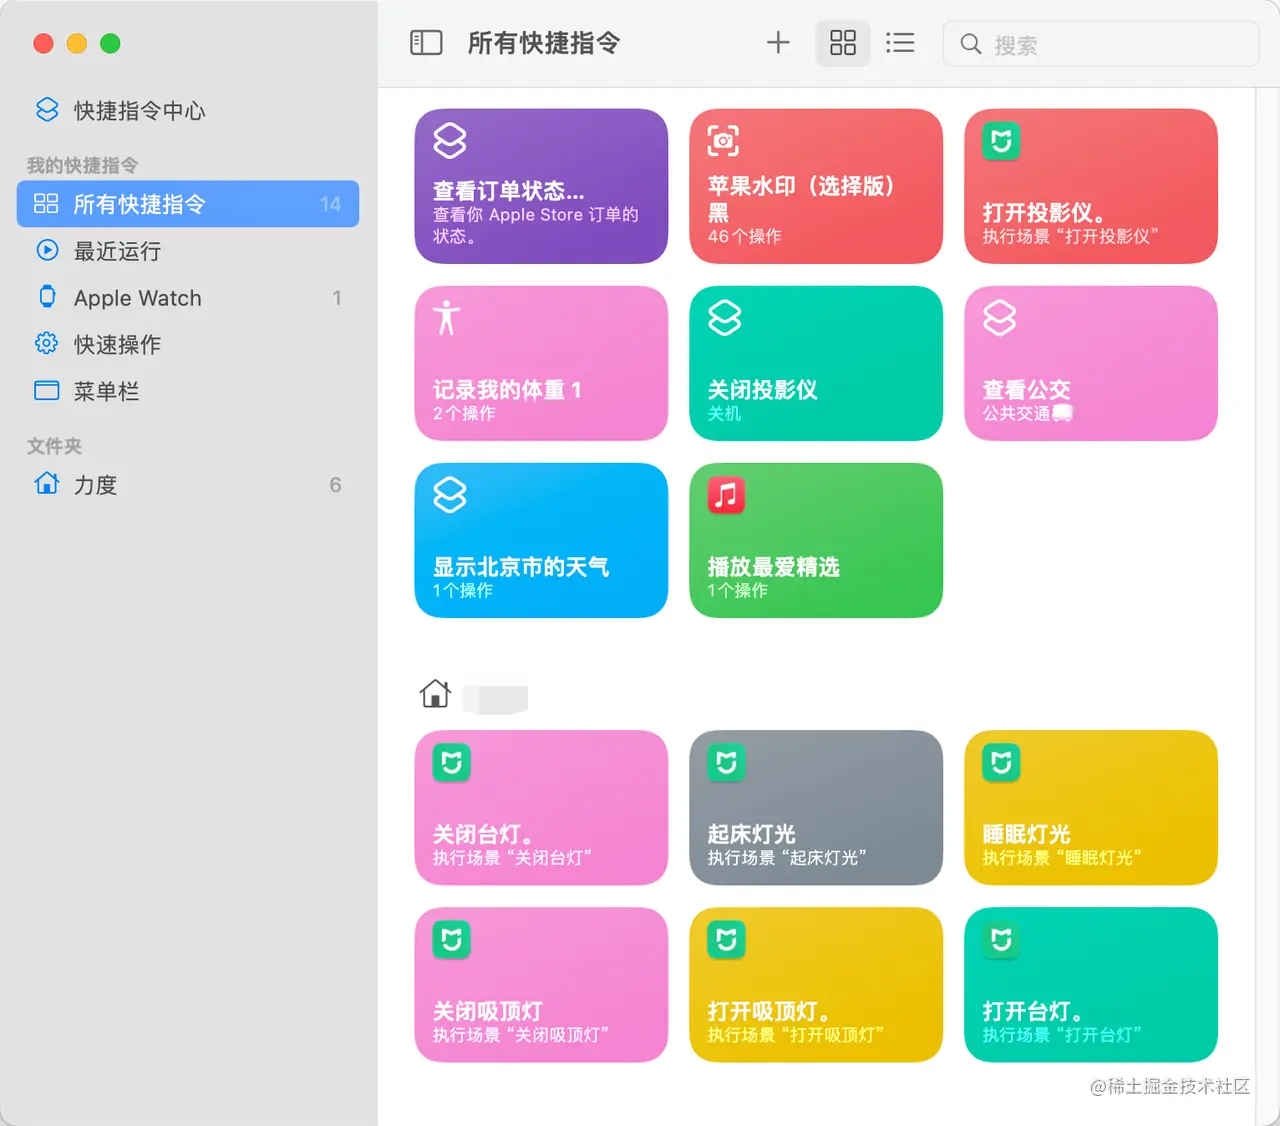Run the 睡眠灯光 shortcut card
This screenshot has height=1126, width=1280.
pos(1091,808)
